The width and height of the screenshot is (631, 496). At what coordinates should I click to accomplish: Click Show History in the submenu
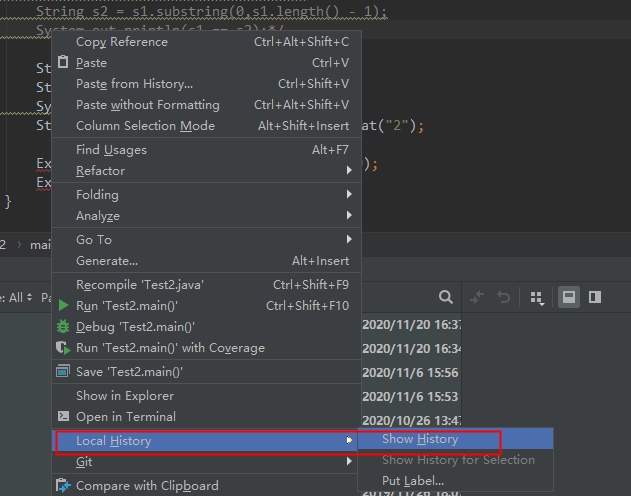coord(456,439)
